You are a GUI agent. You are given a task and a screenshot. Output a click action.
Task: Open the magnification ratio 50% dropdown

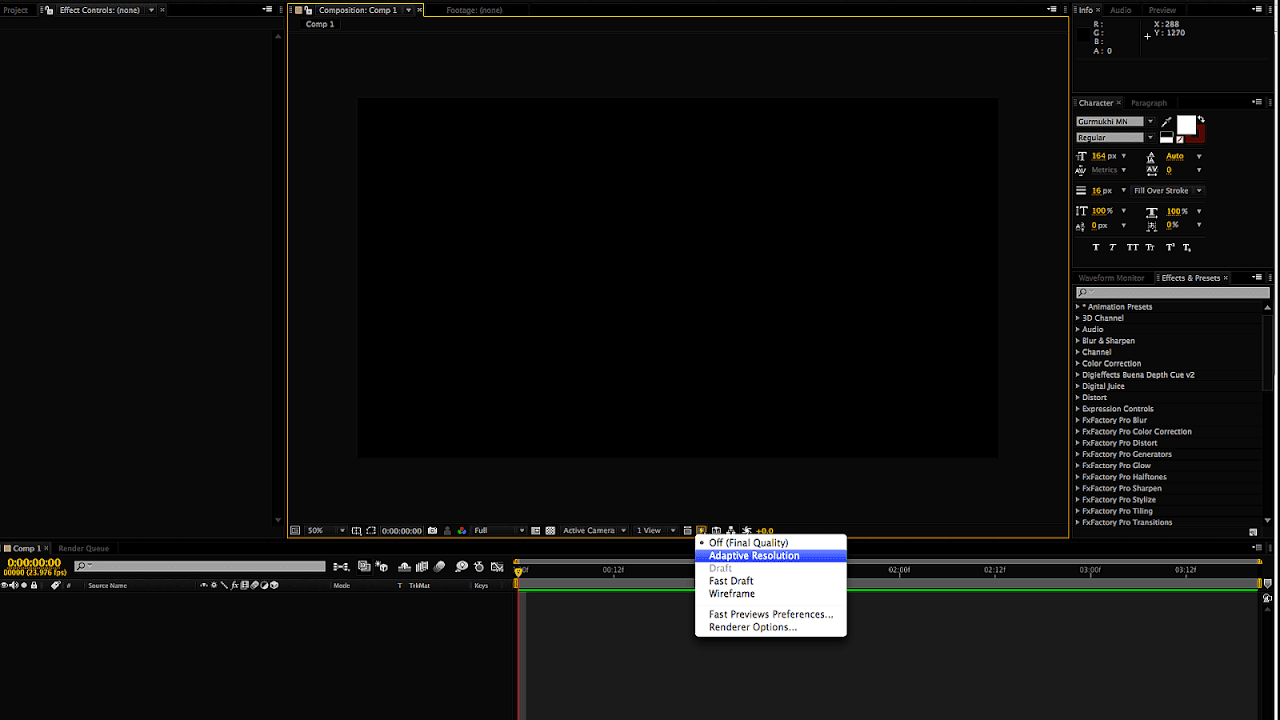coord(326,530)
